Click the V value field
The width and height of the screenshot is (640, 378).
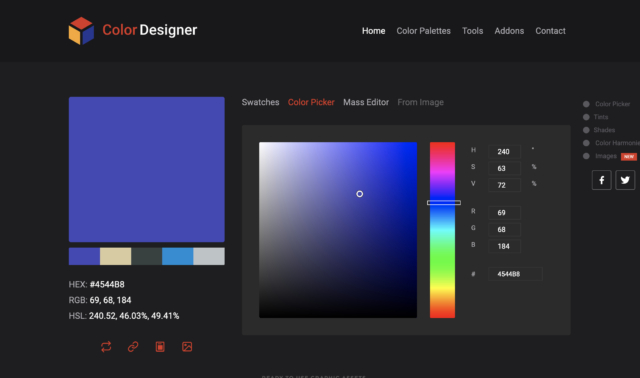click(504, 185)
